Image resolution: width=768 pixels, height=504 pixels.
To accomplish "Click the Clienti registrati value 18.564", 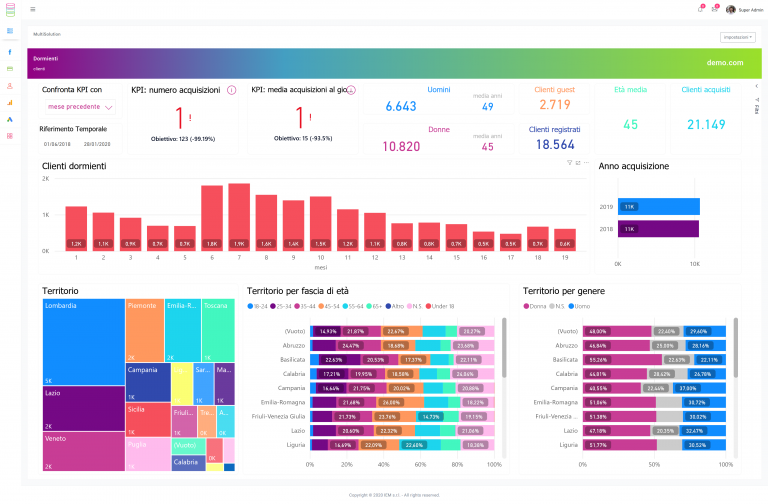I will [x=555, y=145].
